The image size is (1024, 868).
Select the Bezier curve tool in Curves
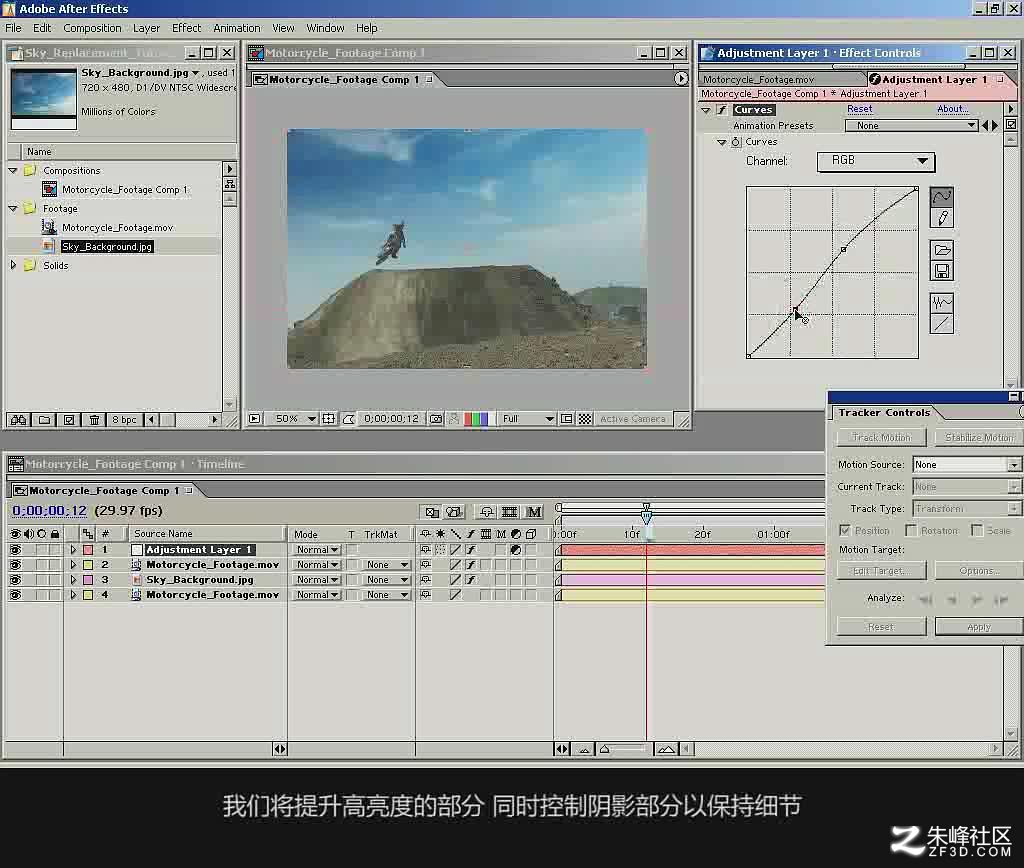(941, 197)
